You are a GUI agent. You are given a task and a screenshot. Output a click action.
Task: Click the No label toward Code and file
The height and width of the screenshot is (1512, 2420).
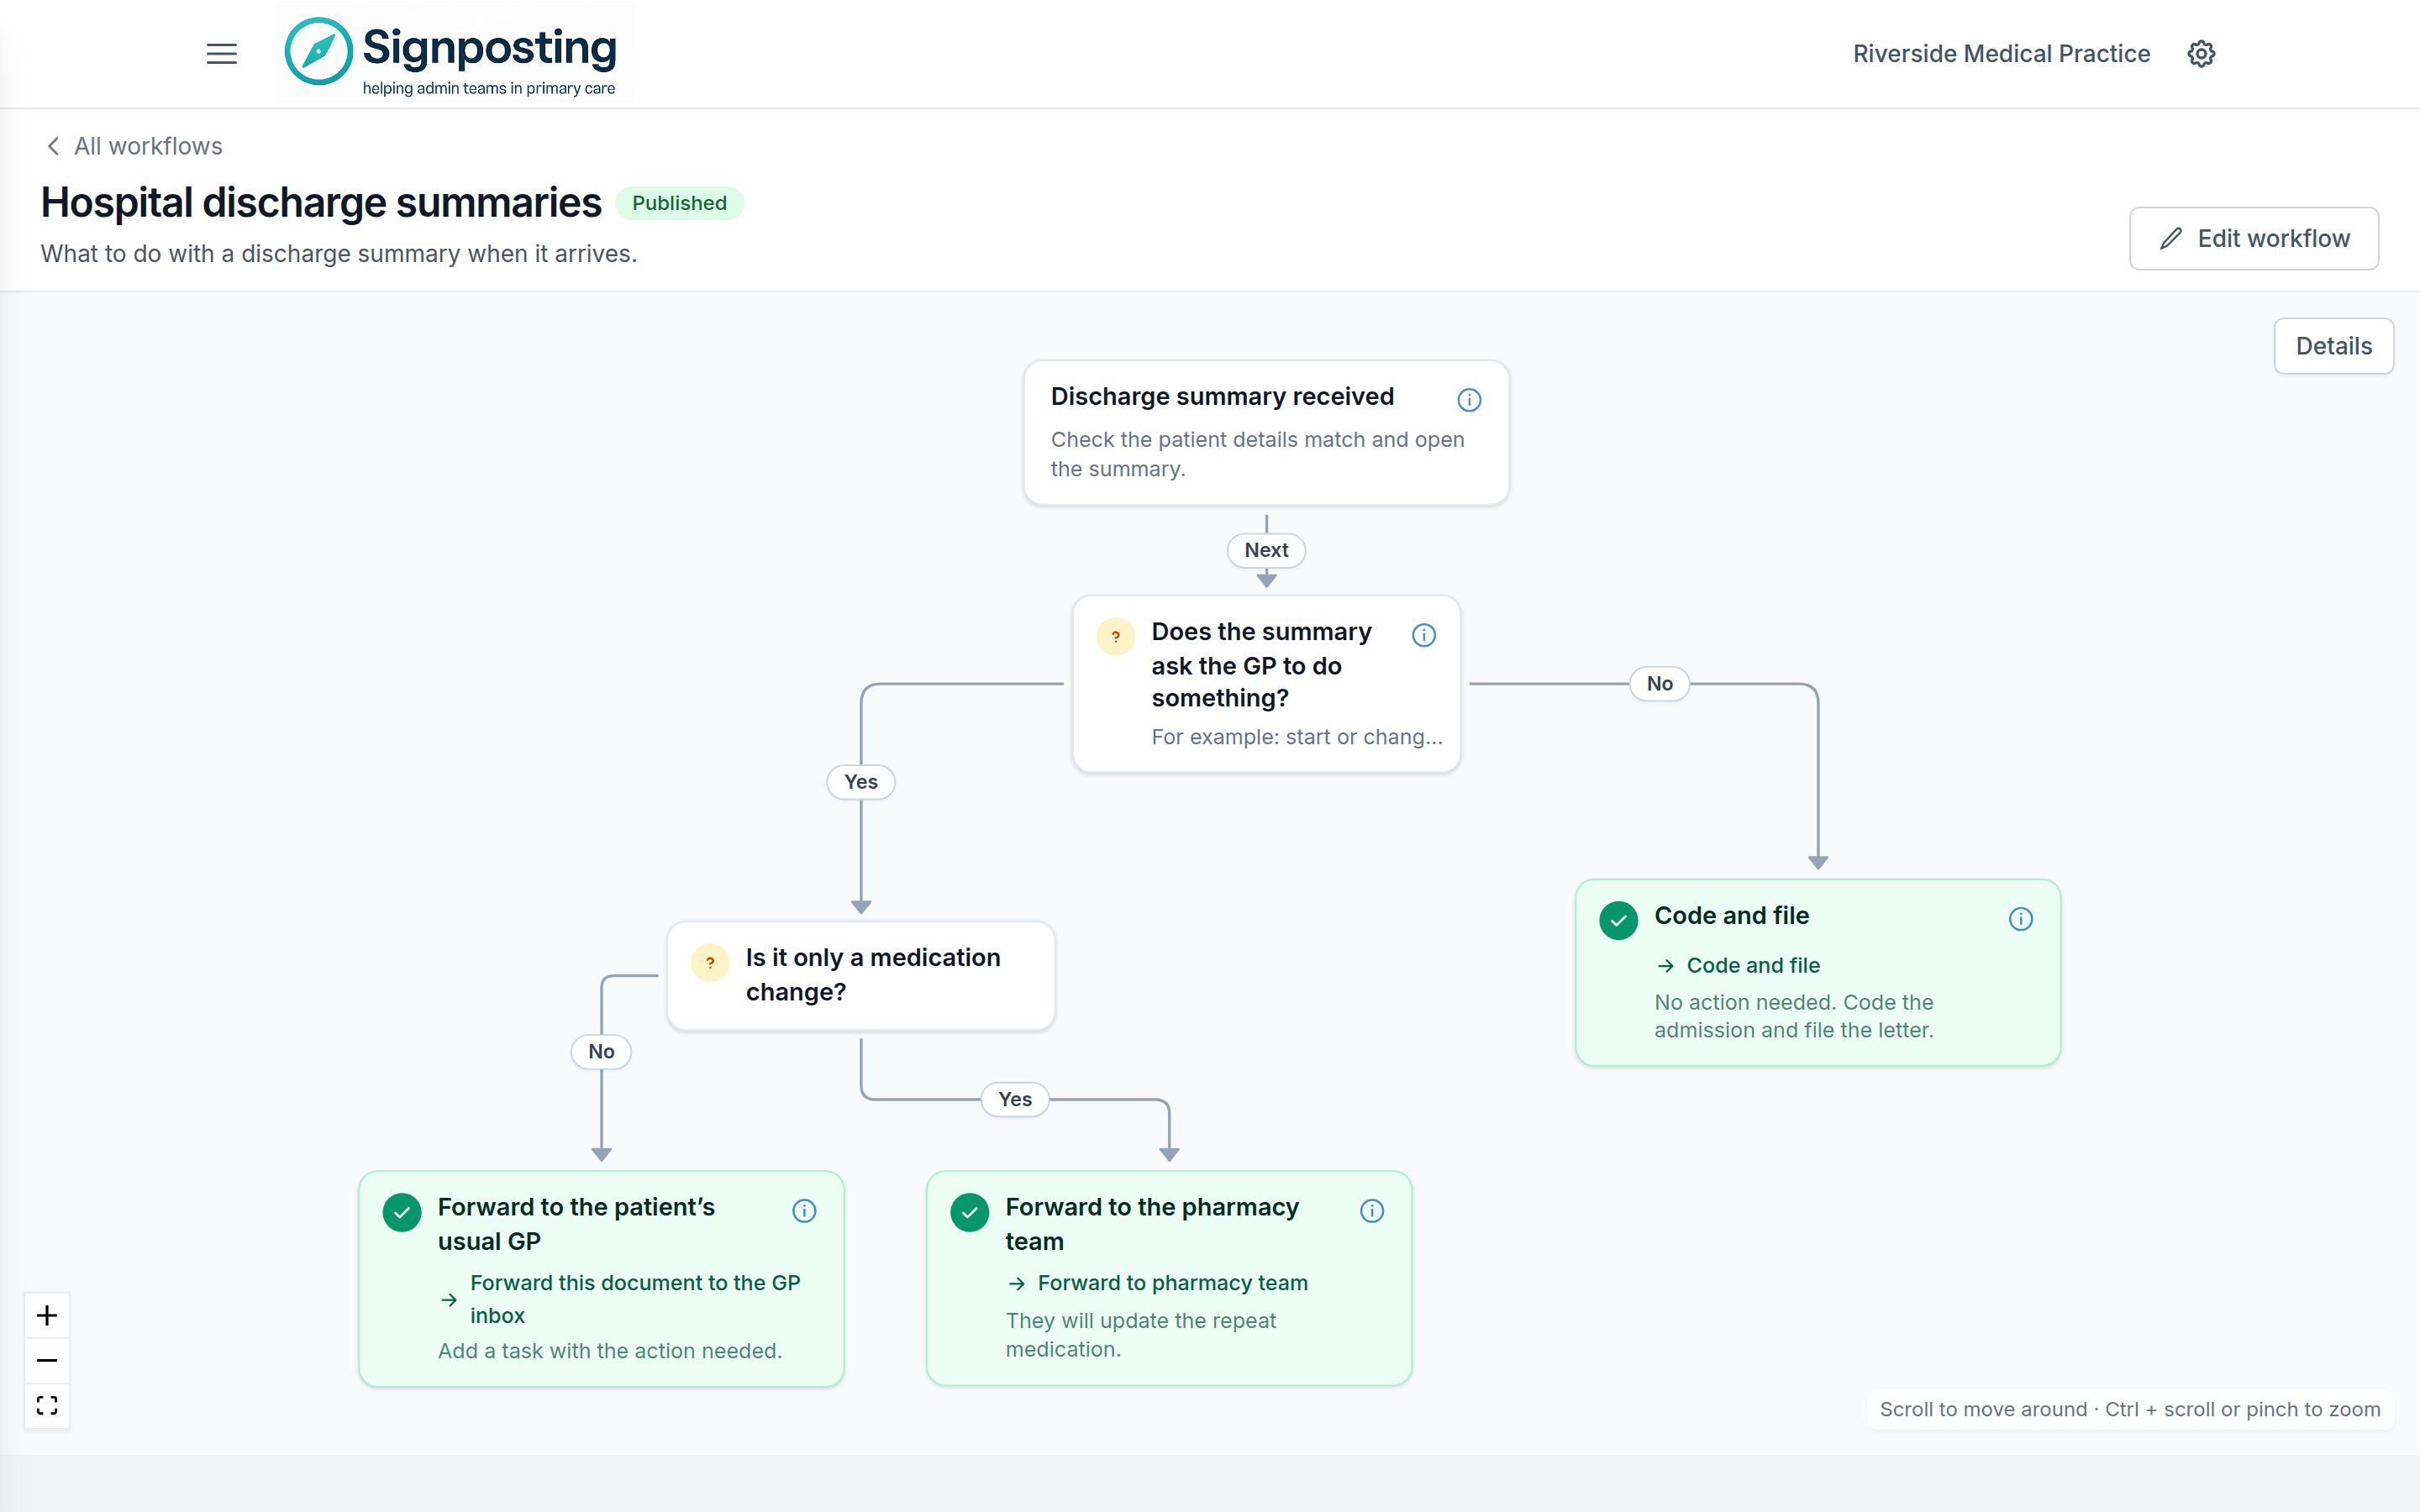1659,684
